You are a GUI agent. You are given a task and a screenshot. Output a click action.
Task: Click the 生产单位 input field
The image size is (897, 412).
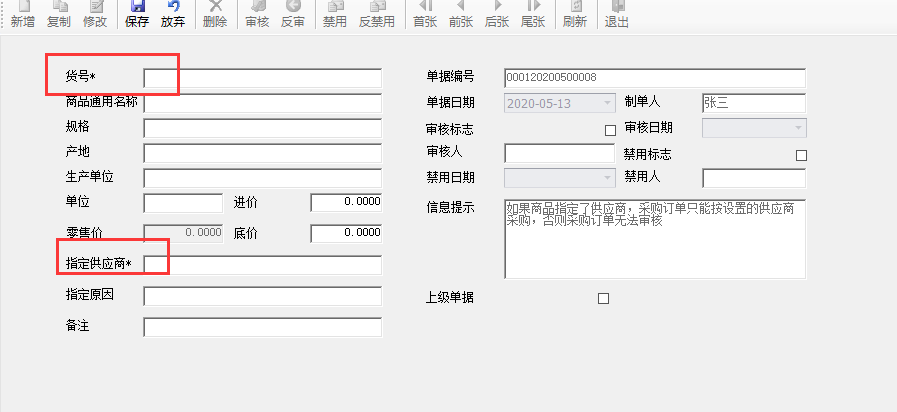pyautogui.click(x=263, y=178)
